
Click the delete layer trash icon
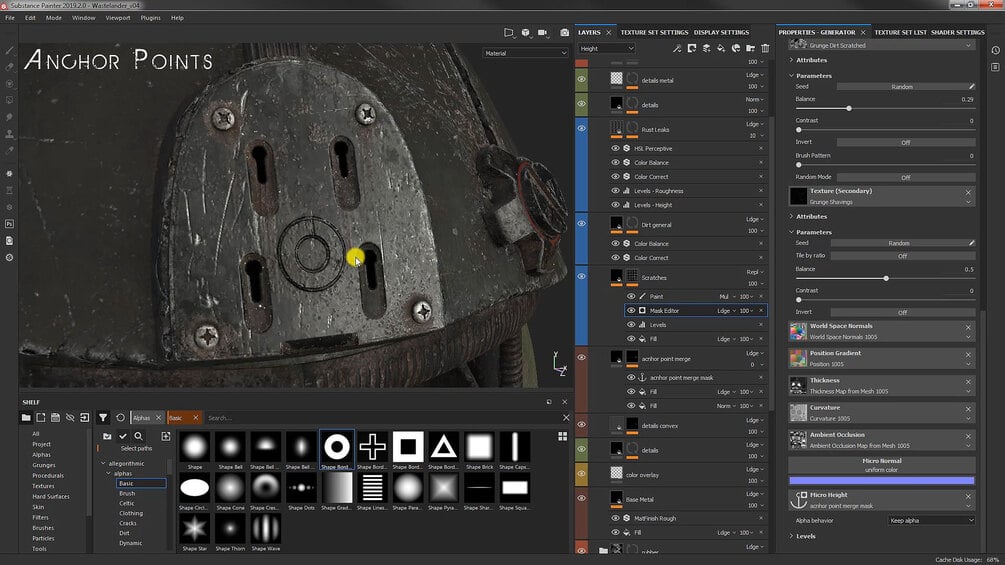tap(765, 48)
